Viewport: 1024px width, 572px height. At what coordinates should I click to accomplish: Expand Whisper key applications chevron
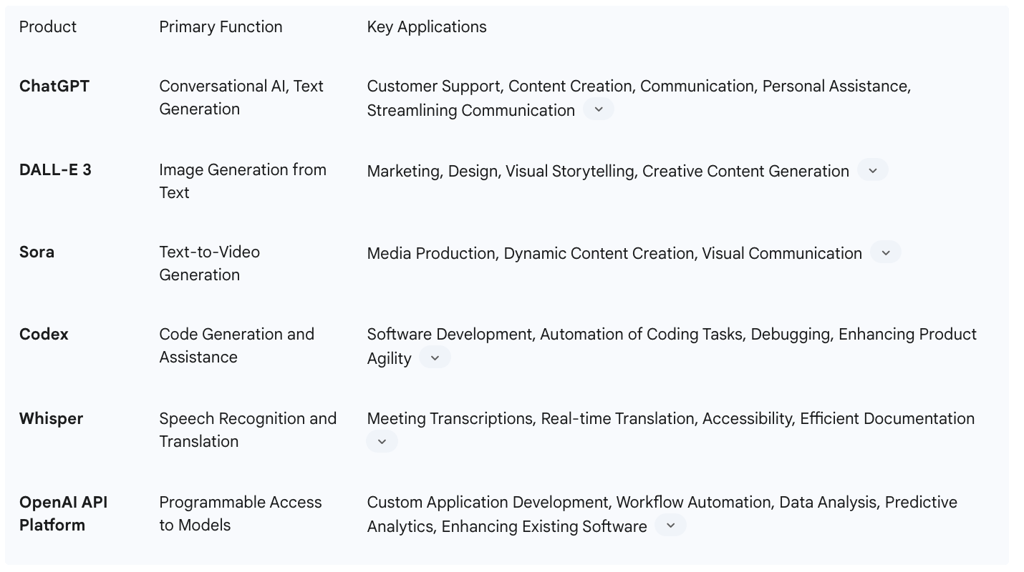click(x=382, y=441)
